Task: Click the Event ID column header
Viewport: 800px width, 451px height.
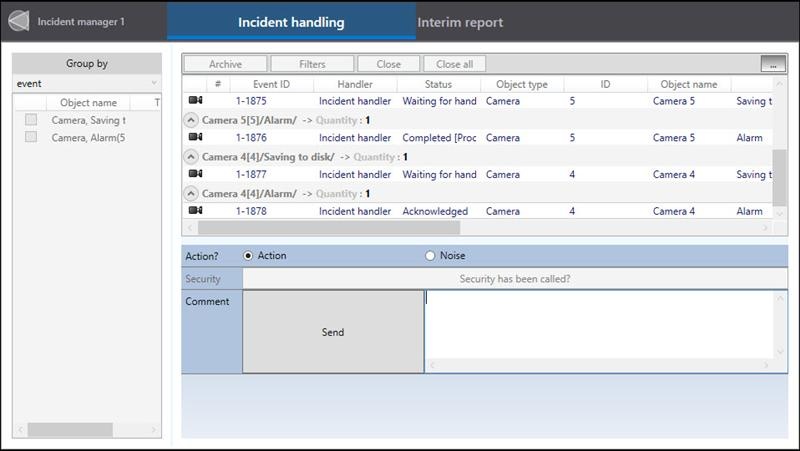Action: [x=271, y=84]
